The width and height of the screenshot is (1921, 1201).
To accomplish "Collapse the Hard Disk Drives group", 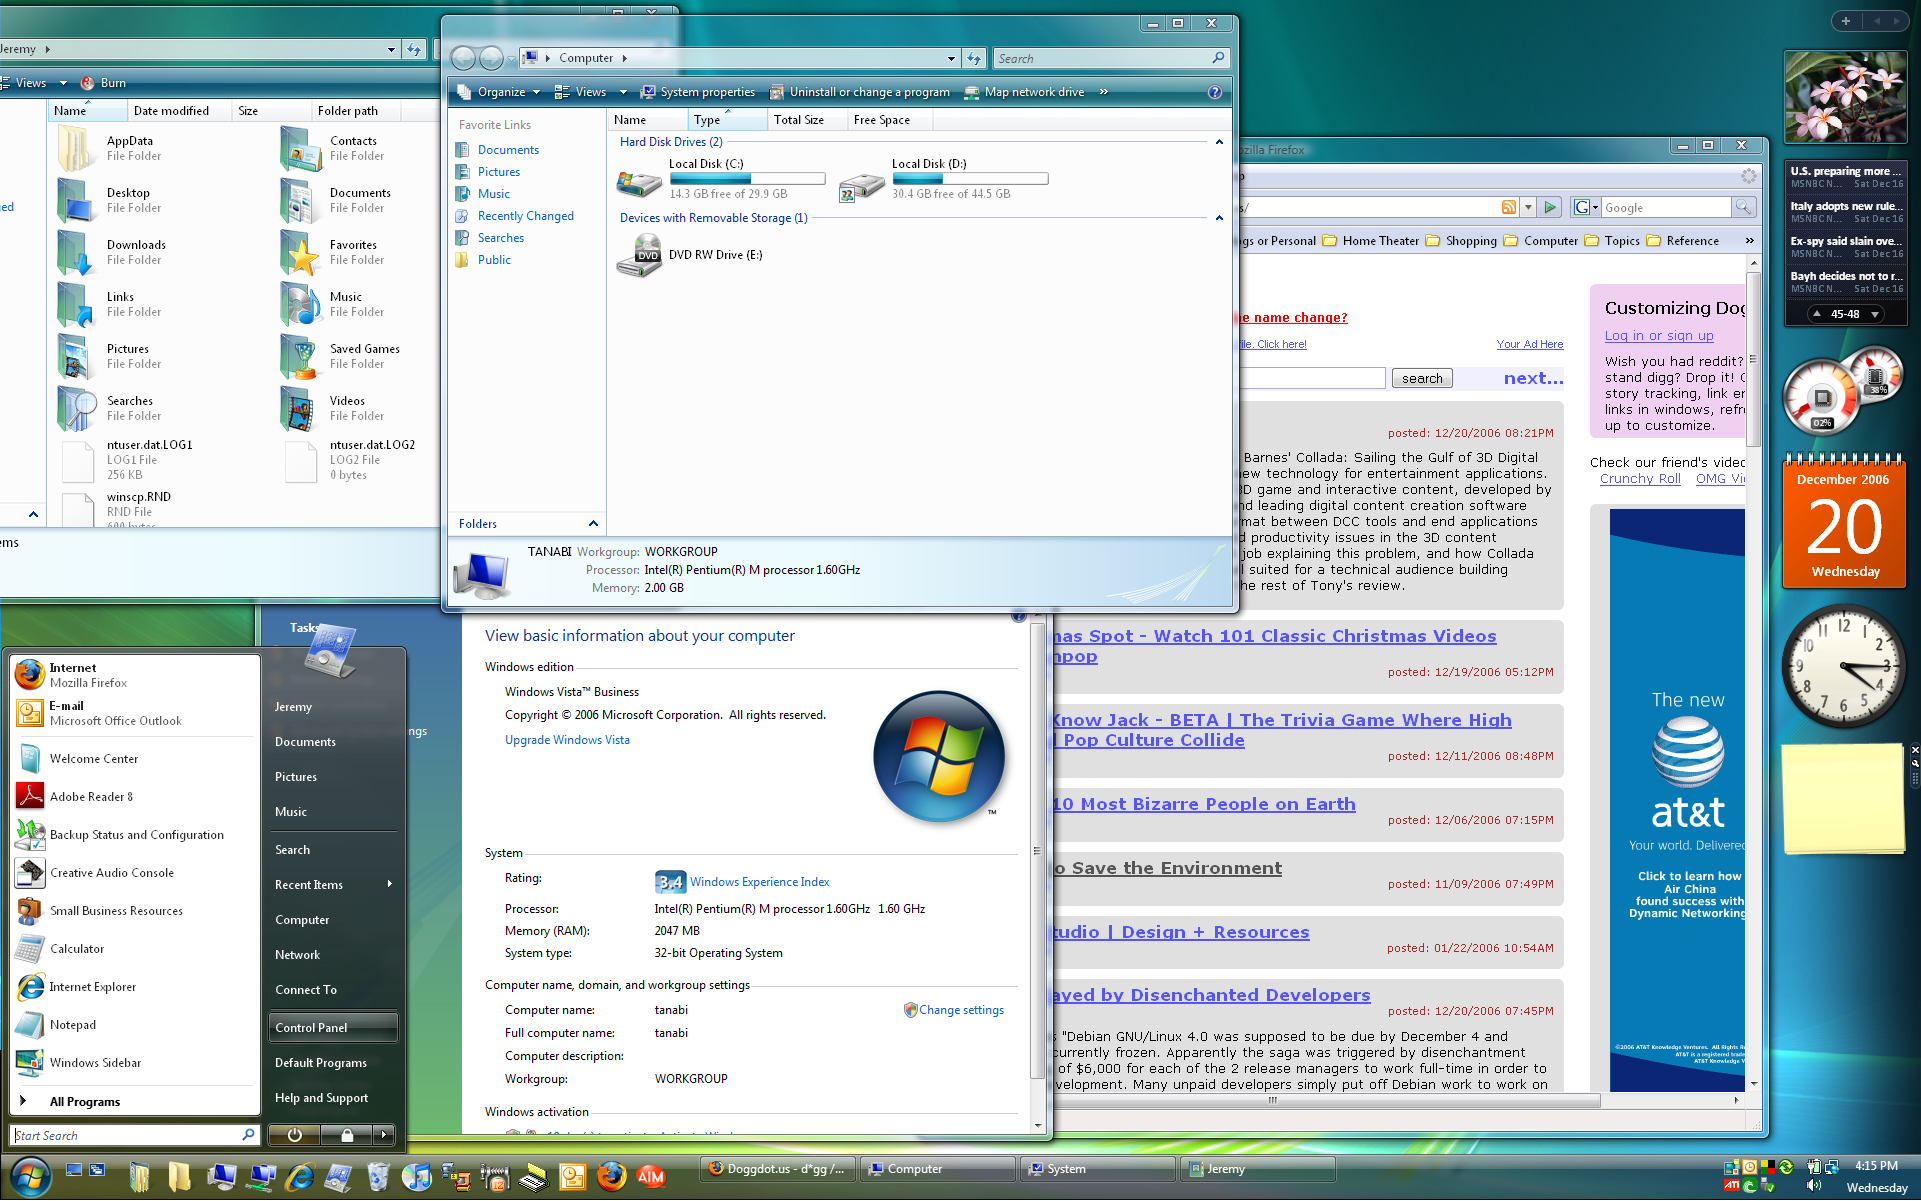I will click(1218, 142).
